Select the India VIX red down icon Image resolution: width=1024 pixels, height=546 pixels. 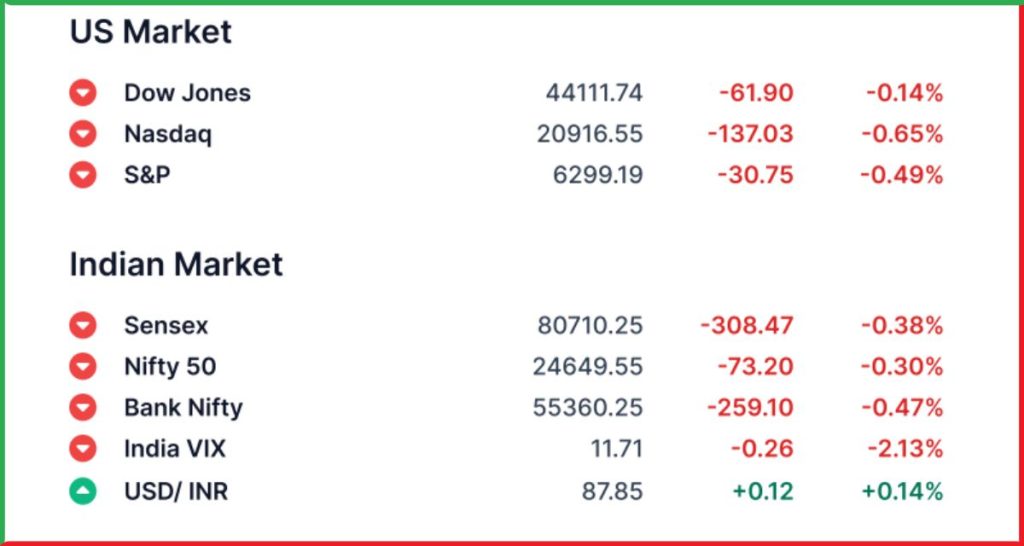coord(83,449)
